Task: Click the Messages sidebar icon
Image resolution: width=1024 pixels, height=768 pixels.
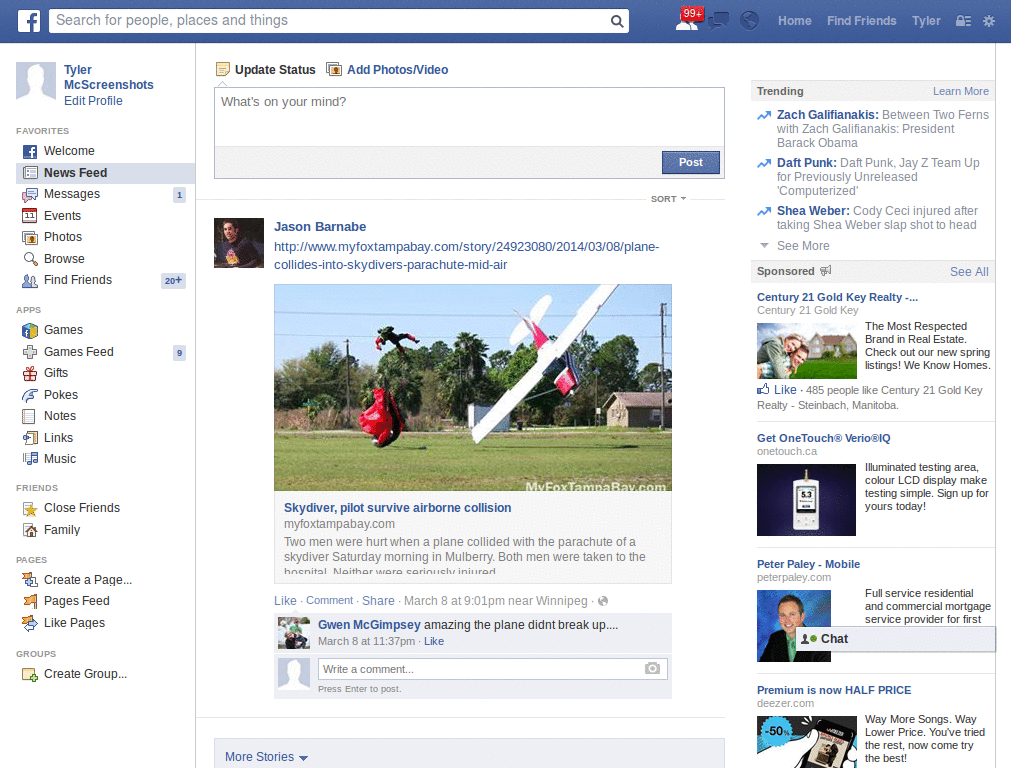Action: tap(30, 195)
